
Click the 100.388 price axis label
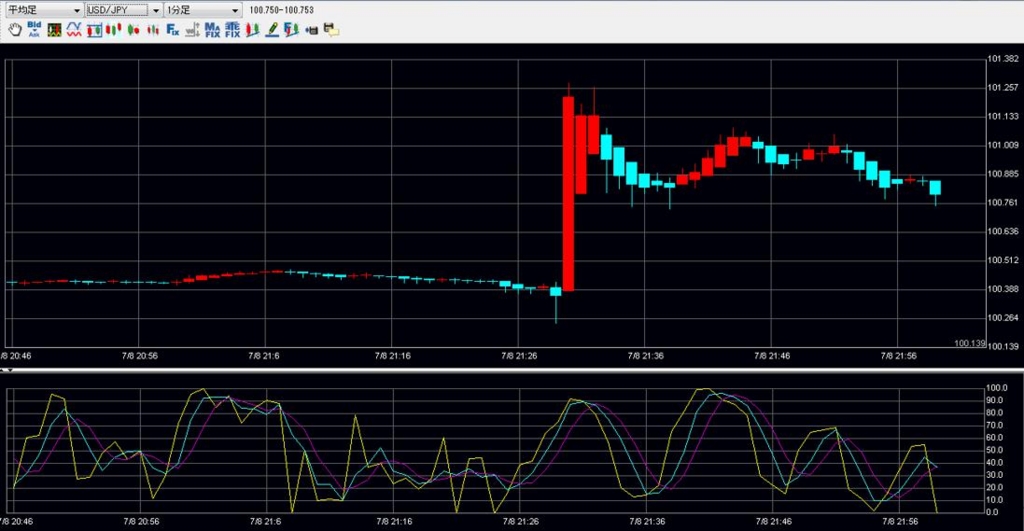pyautogui.click(x=1002, y=289)
